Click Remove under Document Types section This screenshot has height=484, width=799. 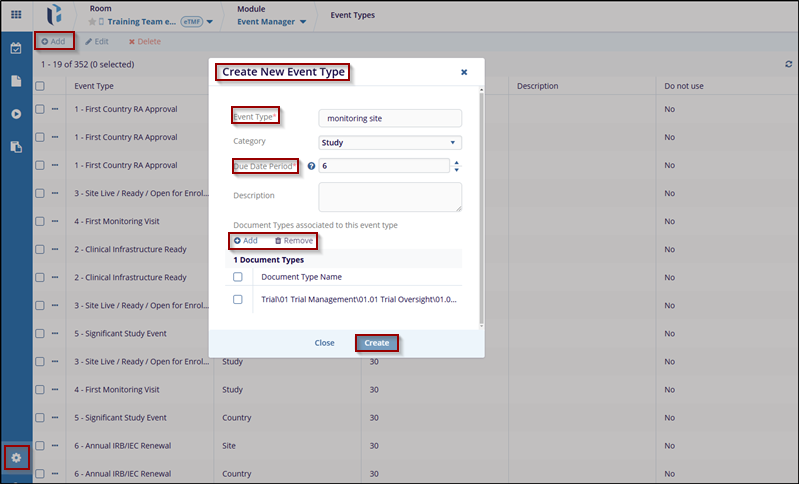click(x=294, y=241)
